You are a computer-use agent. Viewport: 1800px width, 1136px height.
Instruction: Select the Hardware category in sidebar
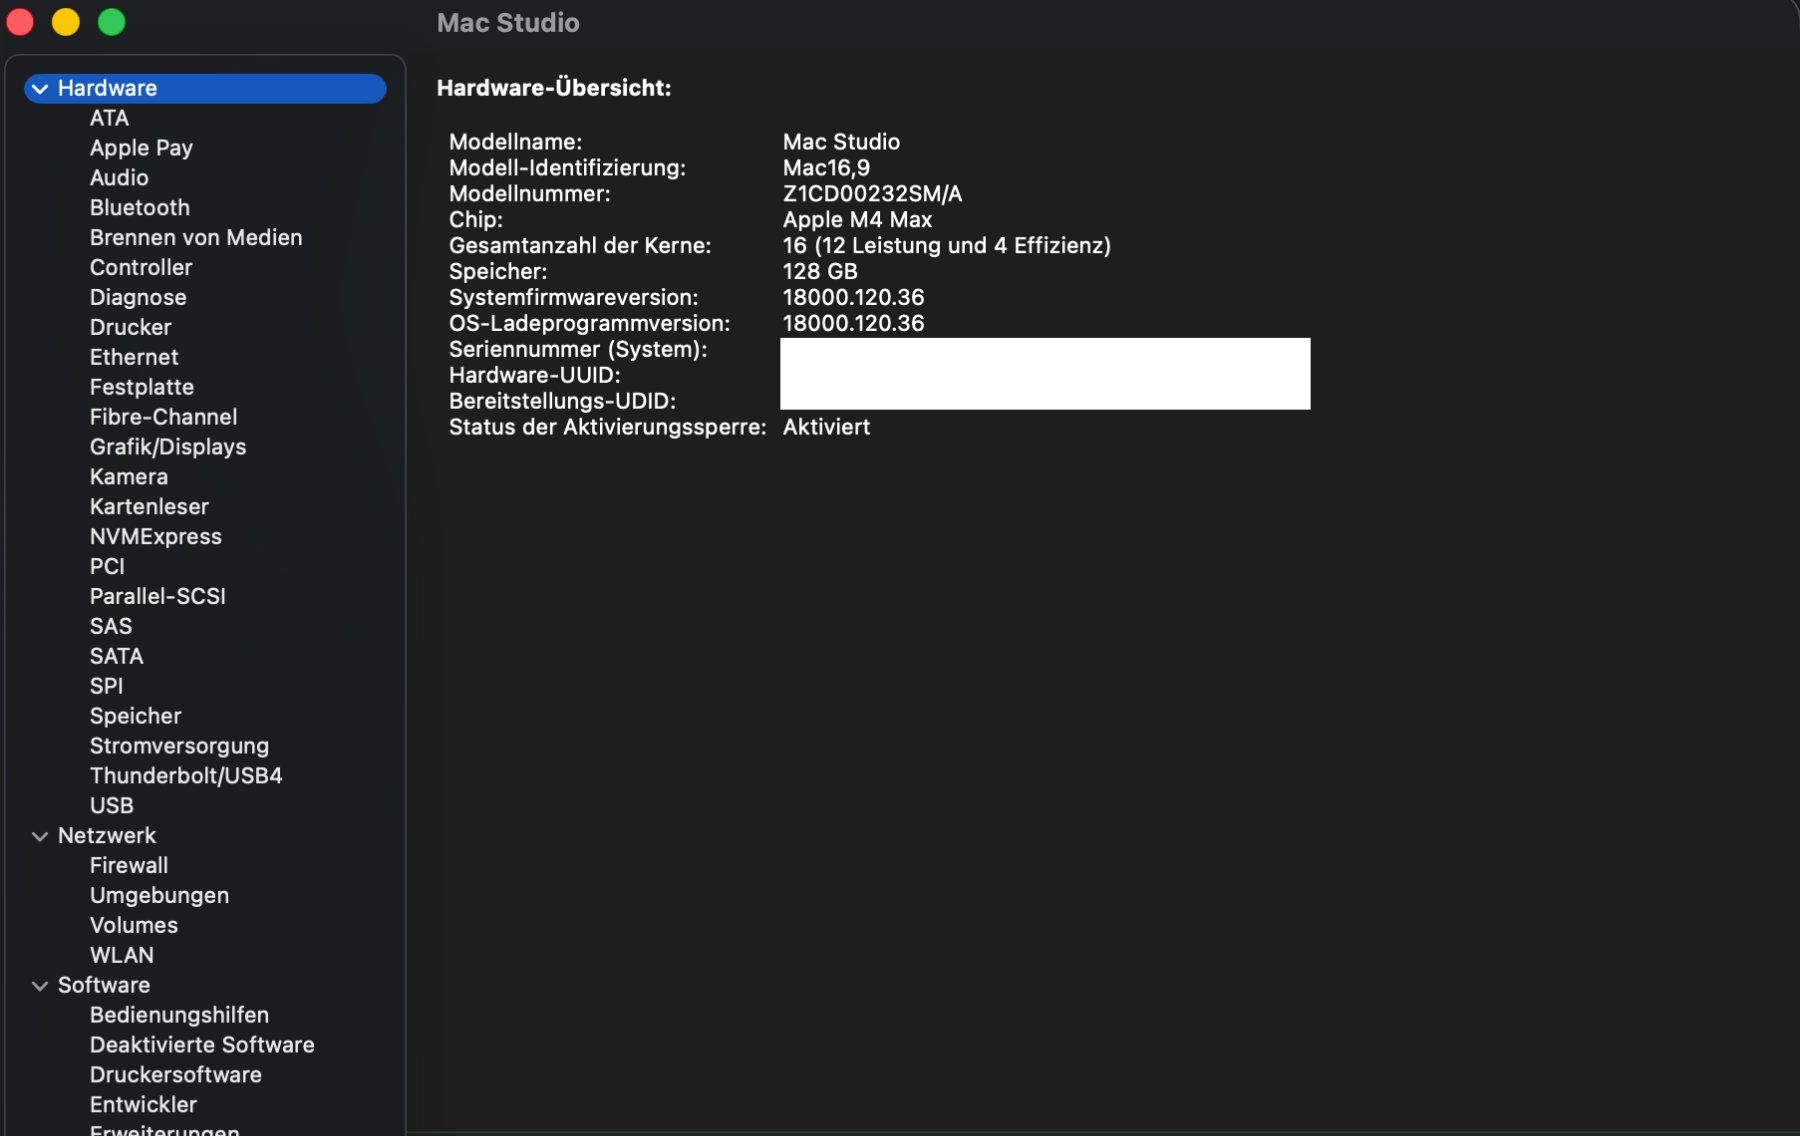[x=205, y=88]
